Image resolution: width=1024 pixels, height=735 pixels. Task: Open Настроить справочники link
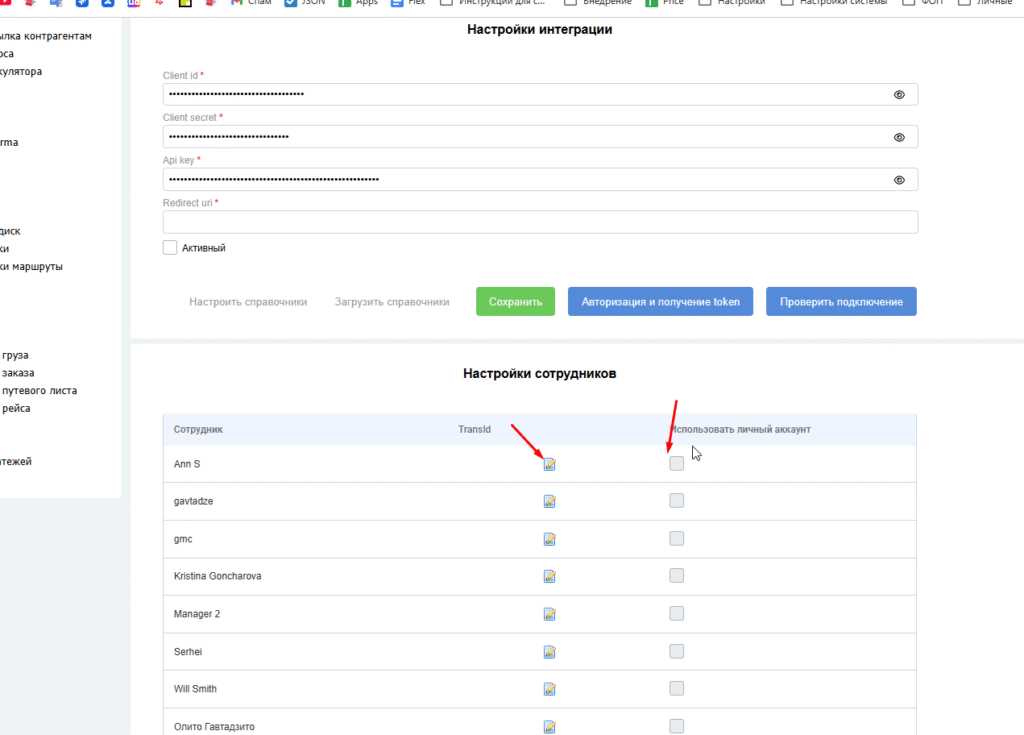point(248,302)
